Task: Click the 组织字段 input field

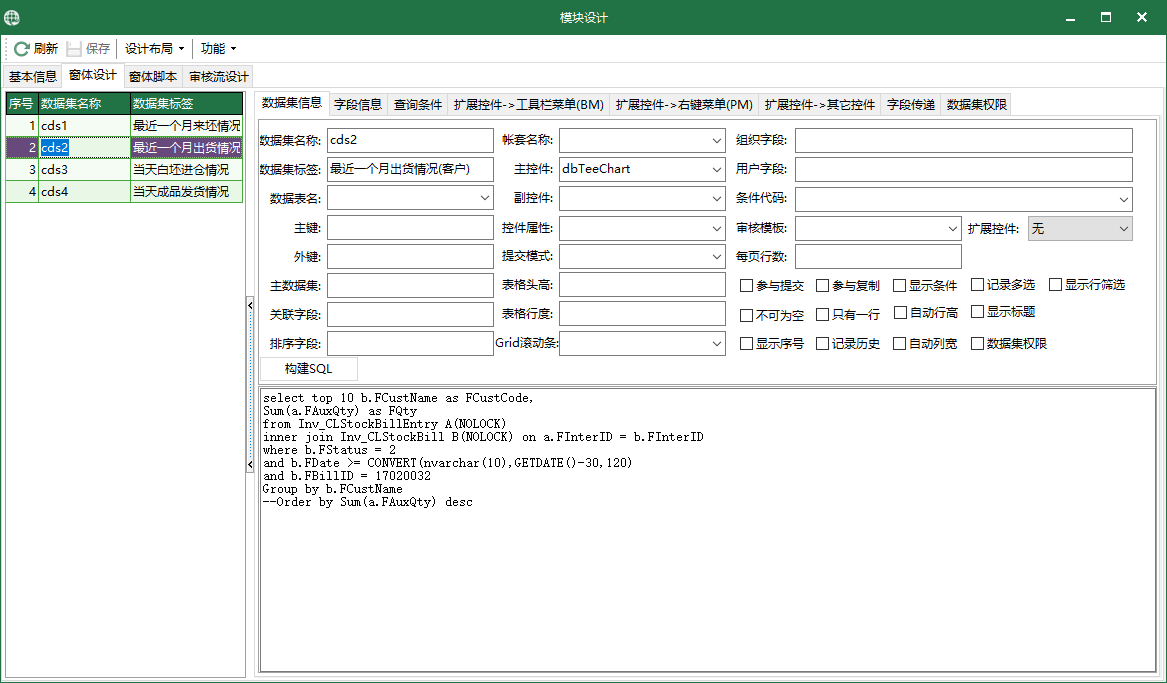Action: pos(964,140)
